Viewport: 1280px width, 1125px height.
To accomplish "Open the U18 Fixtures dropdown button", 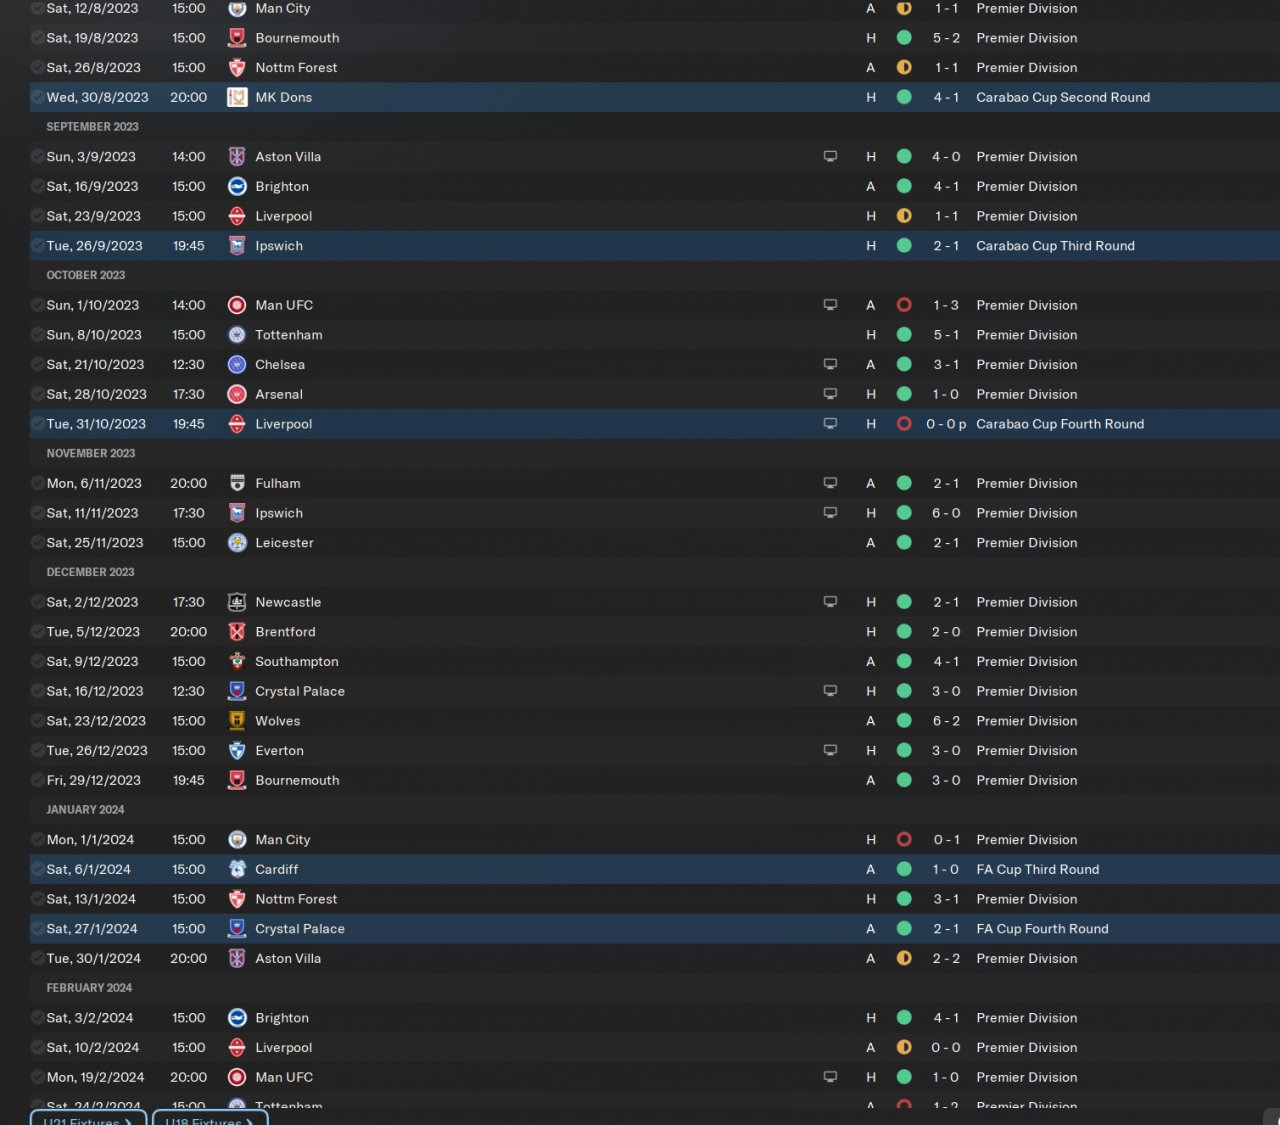I will 210,1119.
